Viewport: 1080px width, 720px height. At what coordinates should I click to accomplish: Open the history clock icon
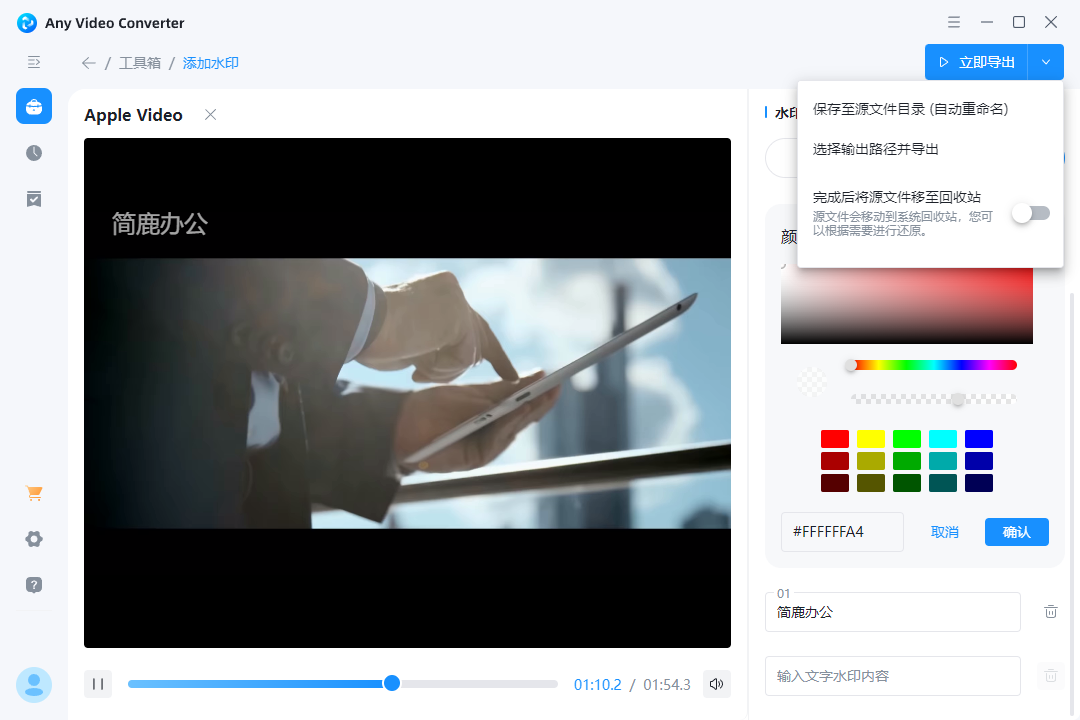pos(34,153)
